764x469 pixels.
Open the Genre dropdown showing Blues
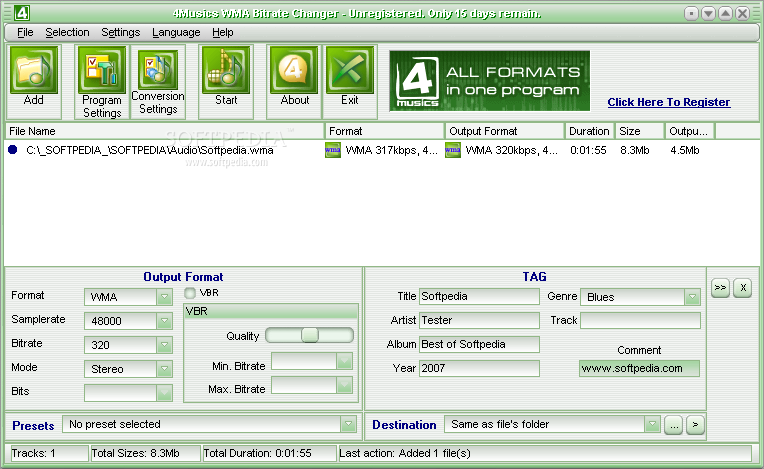tap(692, 297)
